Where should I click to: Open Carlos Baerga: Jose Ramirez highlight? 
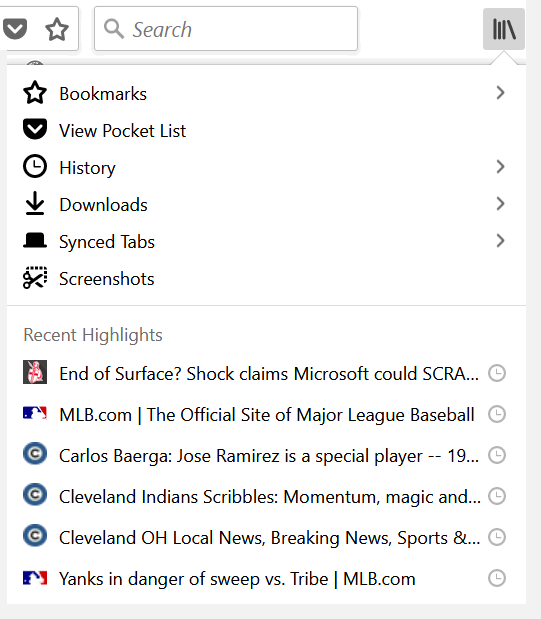coord(267,456)
